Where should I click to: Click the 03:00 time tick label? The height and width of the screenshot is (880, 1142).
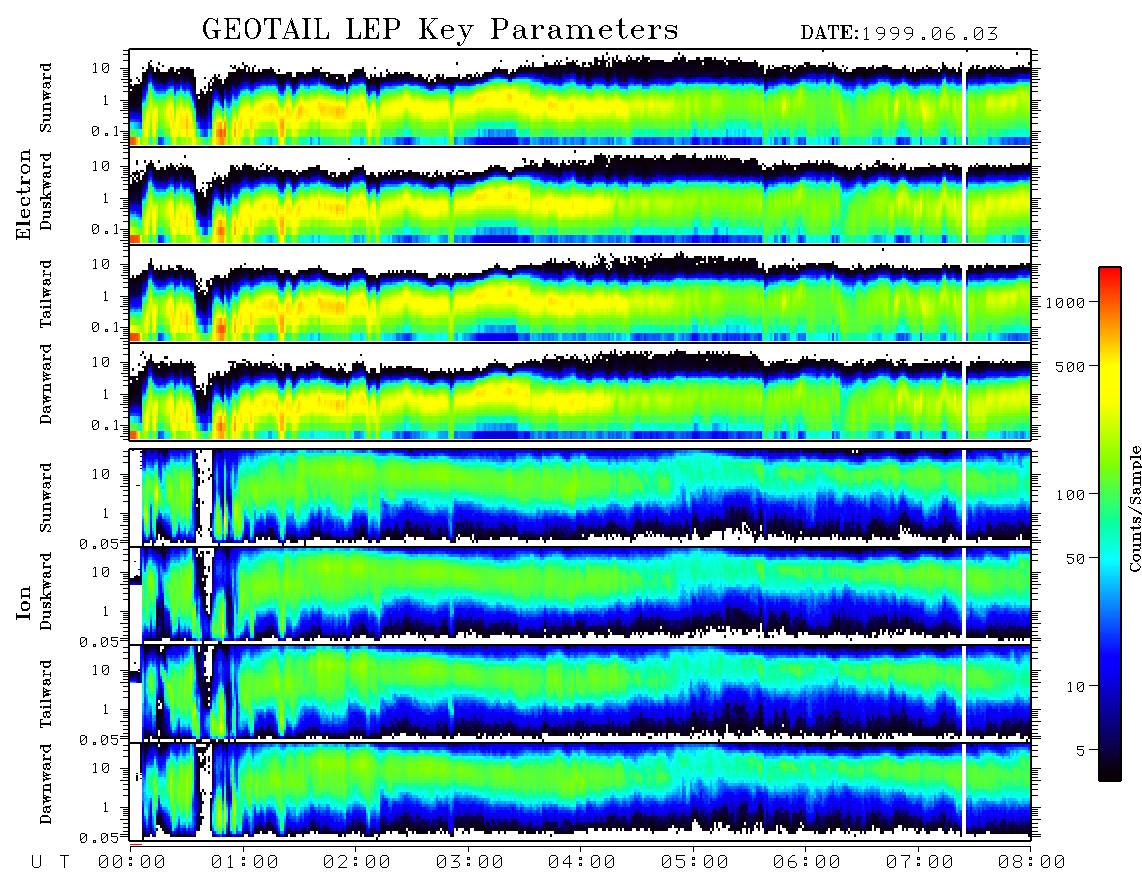[x=470, y=863]
